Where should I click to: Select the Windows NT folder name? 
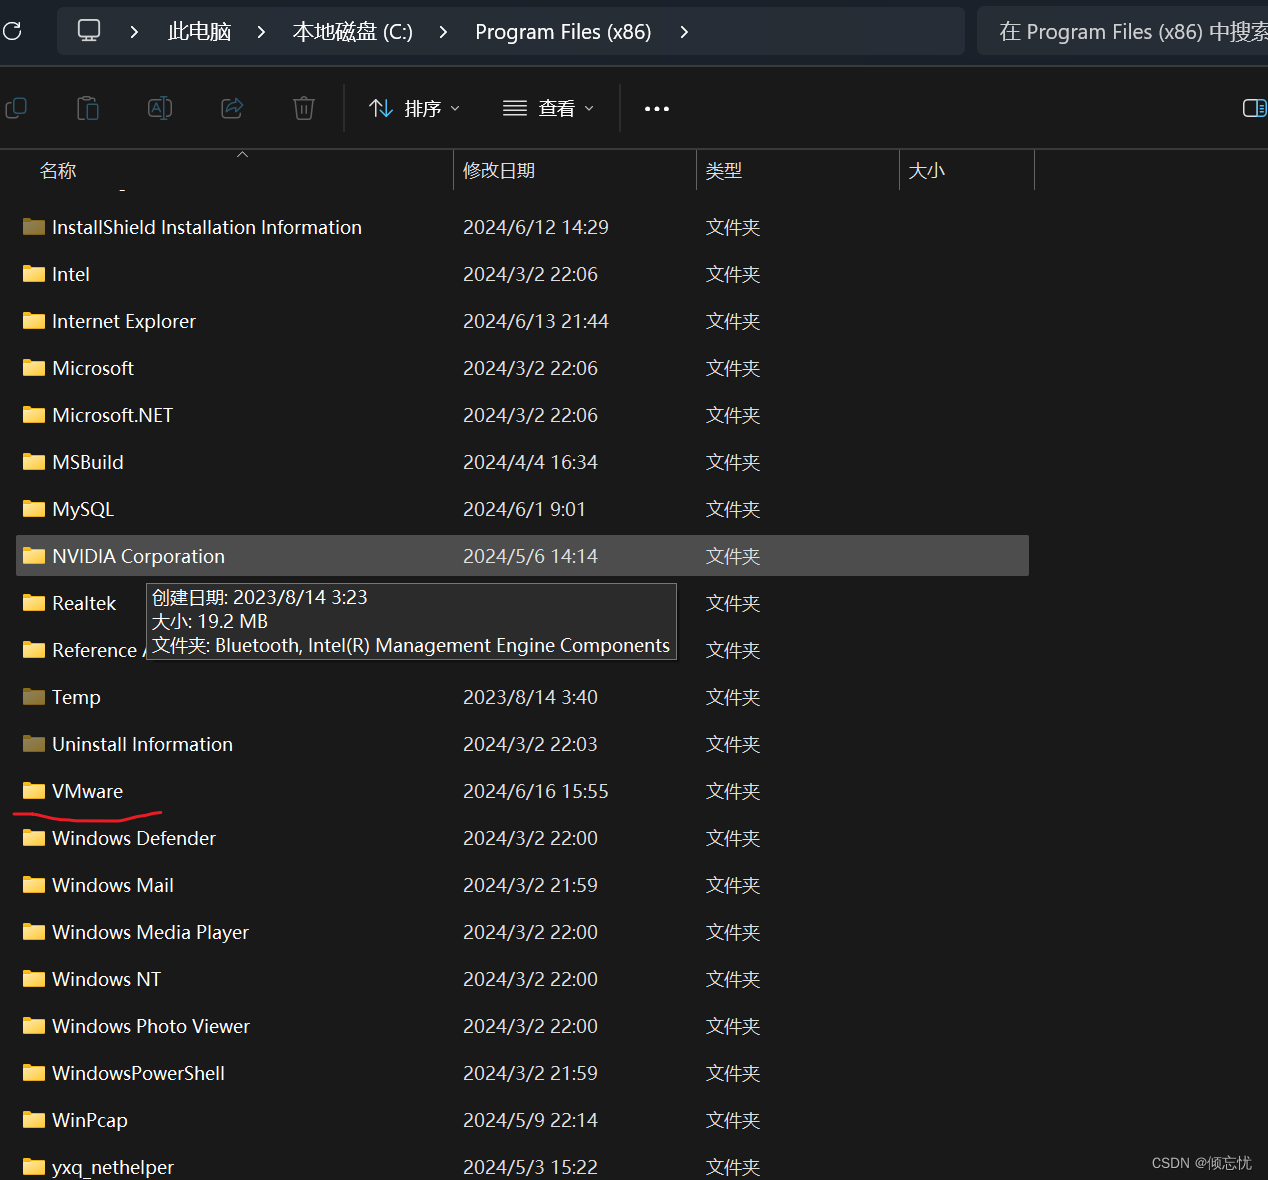(x=107, y=979)
